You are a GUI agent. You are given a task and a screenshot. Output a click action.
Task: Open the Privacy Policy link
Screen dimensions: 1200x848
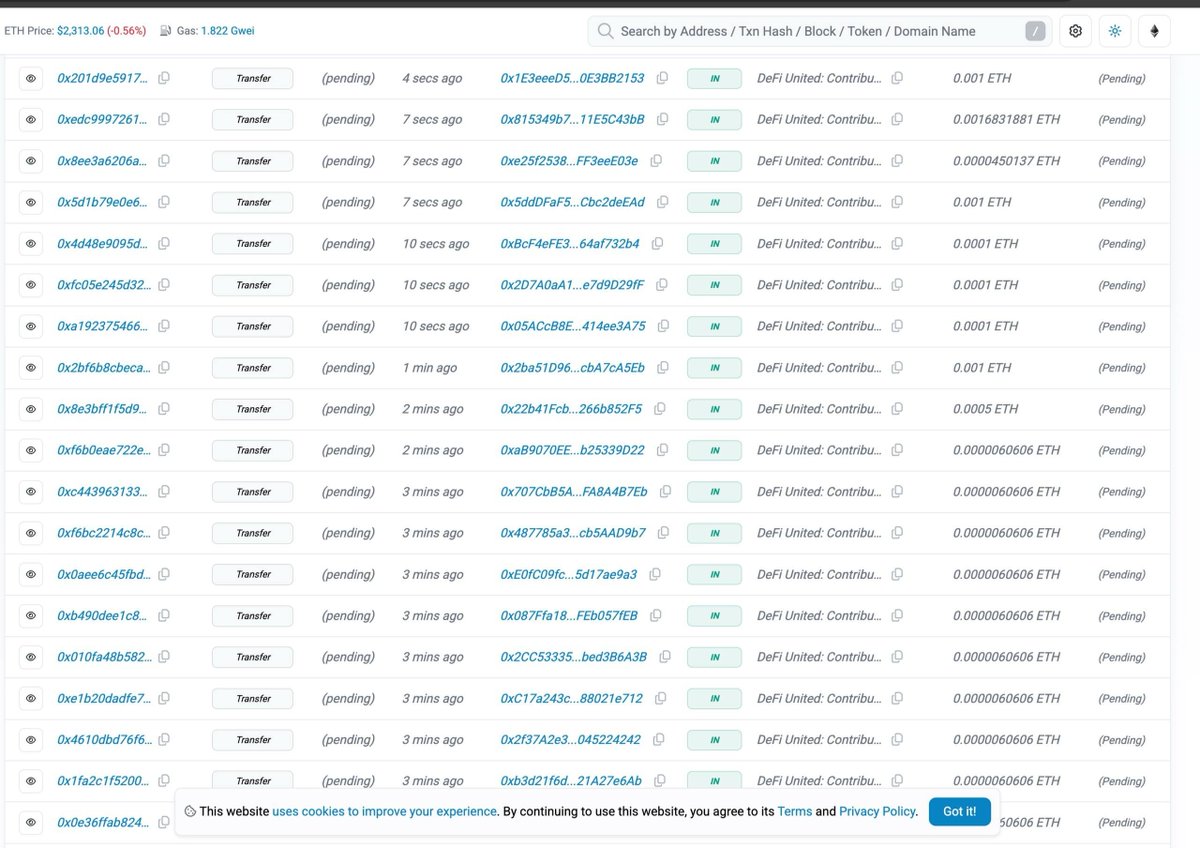point(877,811)
